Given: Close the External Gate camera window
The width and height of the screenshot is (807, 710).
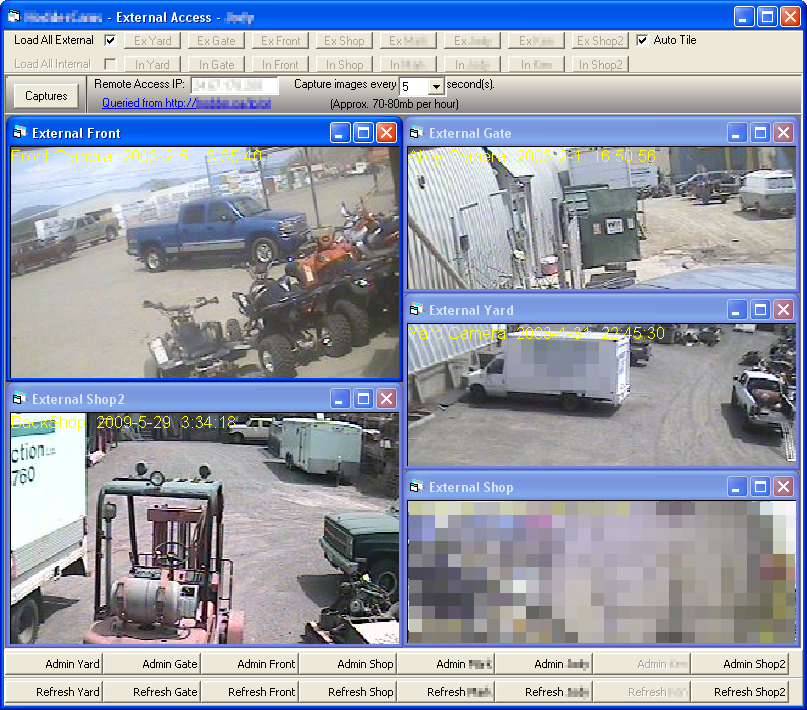Looking at the screenshot, I should click(783, 133).
